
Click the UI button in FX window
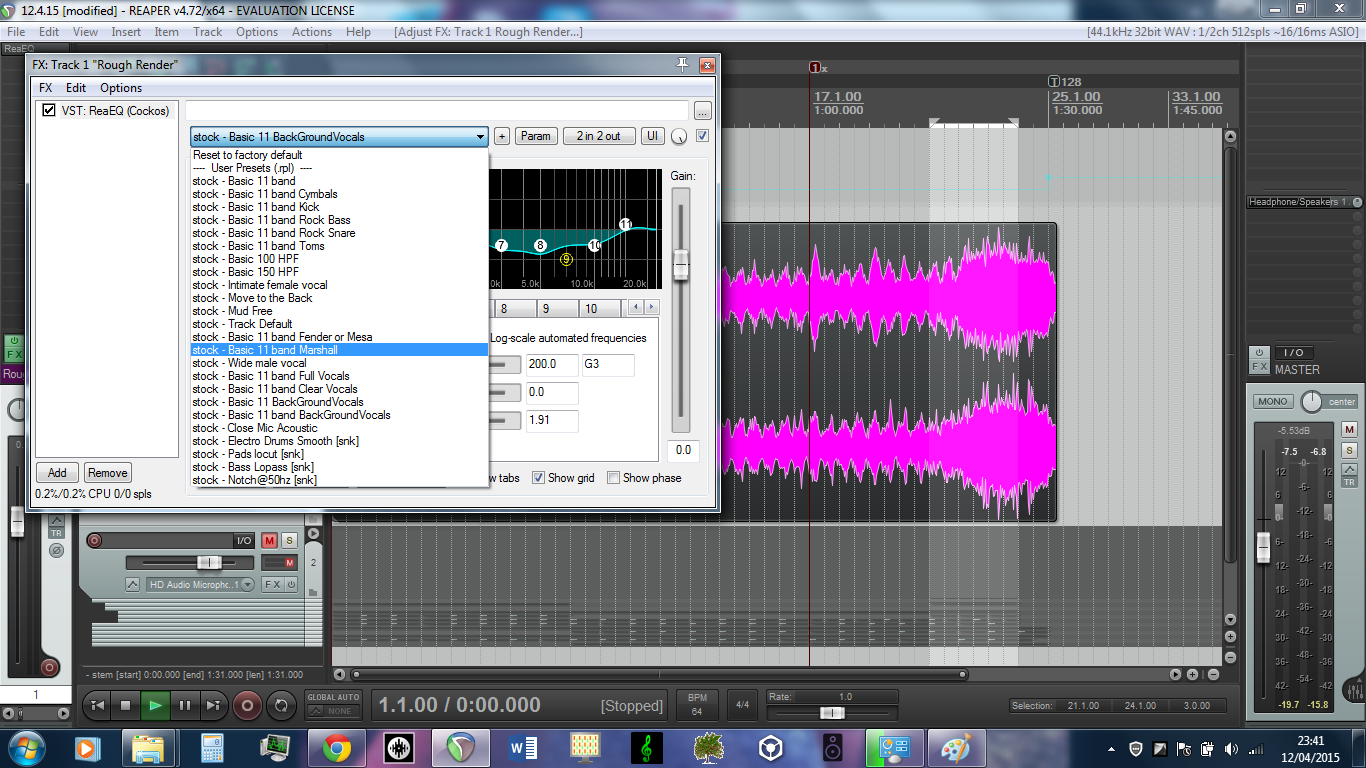652,136
